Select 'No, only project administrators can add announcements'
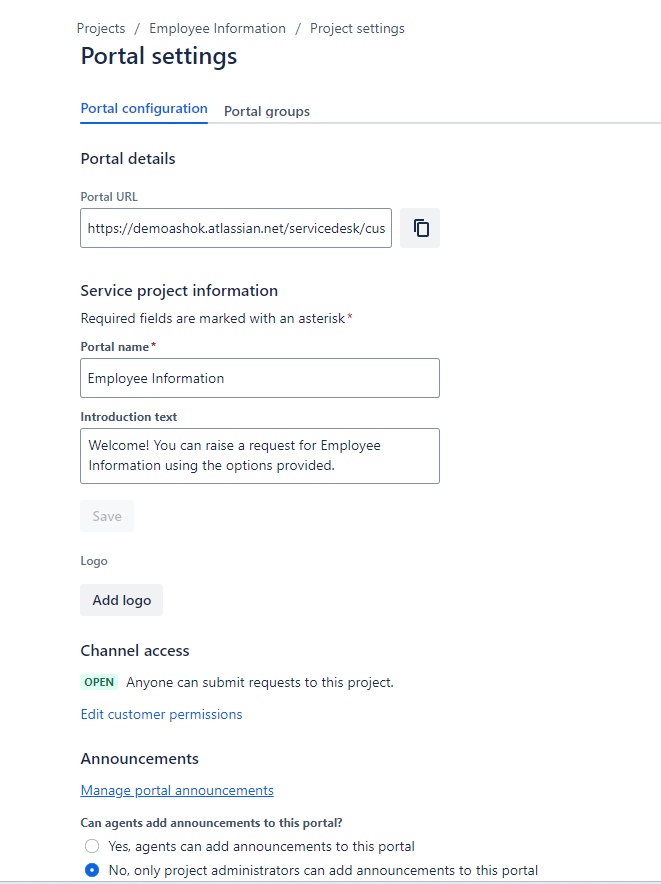Viewport: 661px width, 884px height. pyautogui.click(x=92, y=870)
